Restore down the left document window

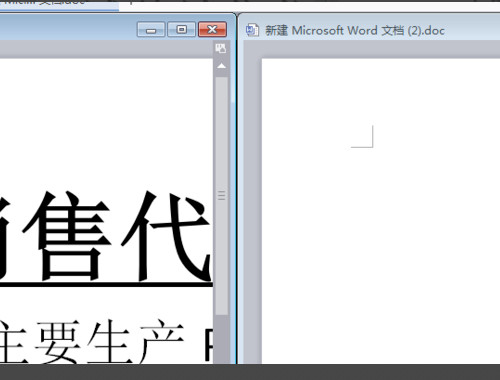[181, 30]
